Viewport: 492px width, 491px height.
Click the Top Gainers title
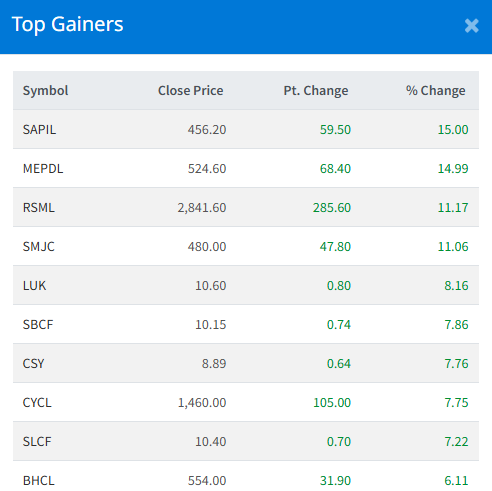pos(67,24)
